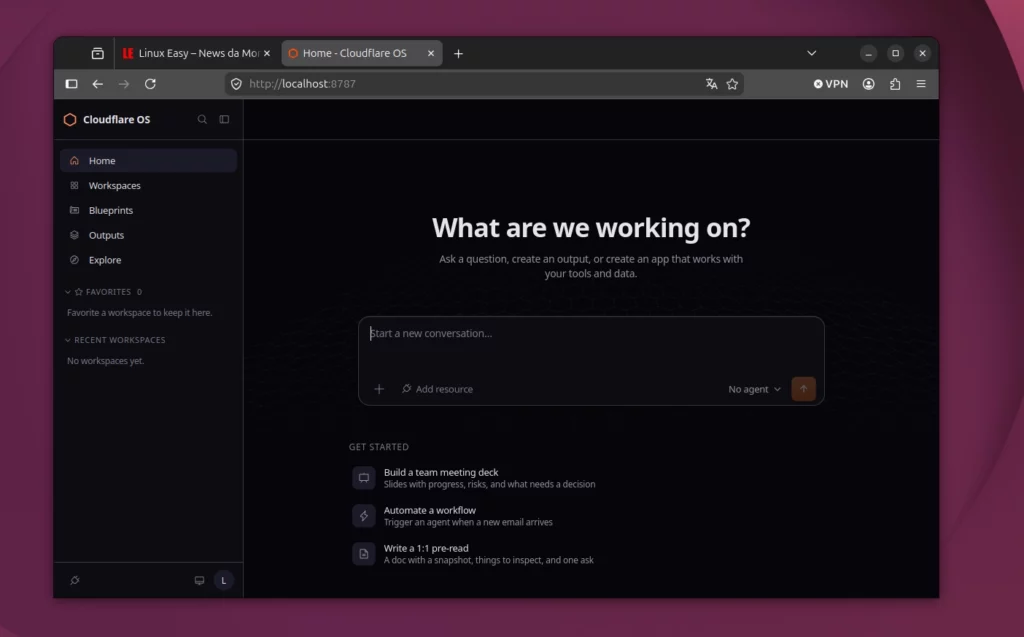Open the No agent dropdown
This screenshot has width=1024, height=637.
tap(754, 389)
